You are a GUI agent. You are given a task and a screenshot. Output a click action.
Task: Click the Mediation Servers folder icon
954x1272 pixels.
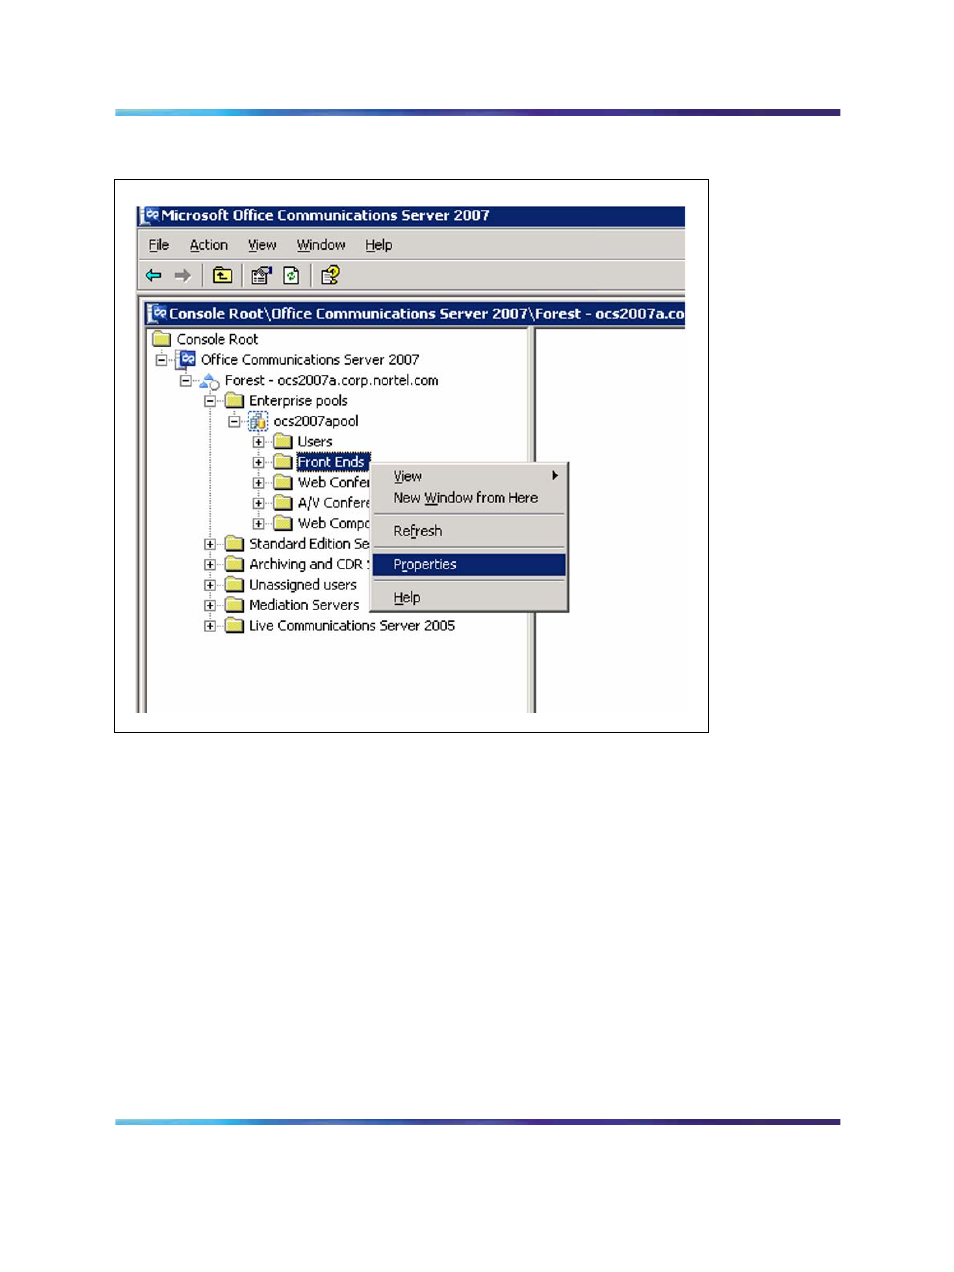point(235,605)
